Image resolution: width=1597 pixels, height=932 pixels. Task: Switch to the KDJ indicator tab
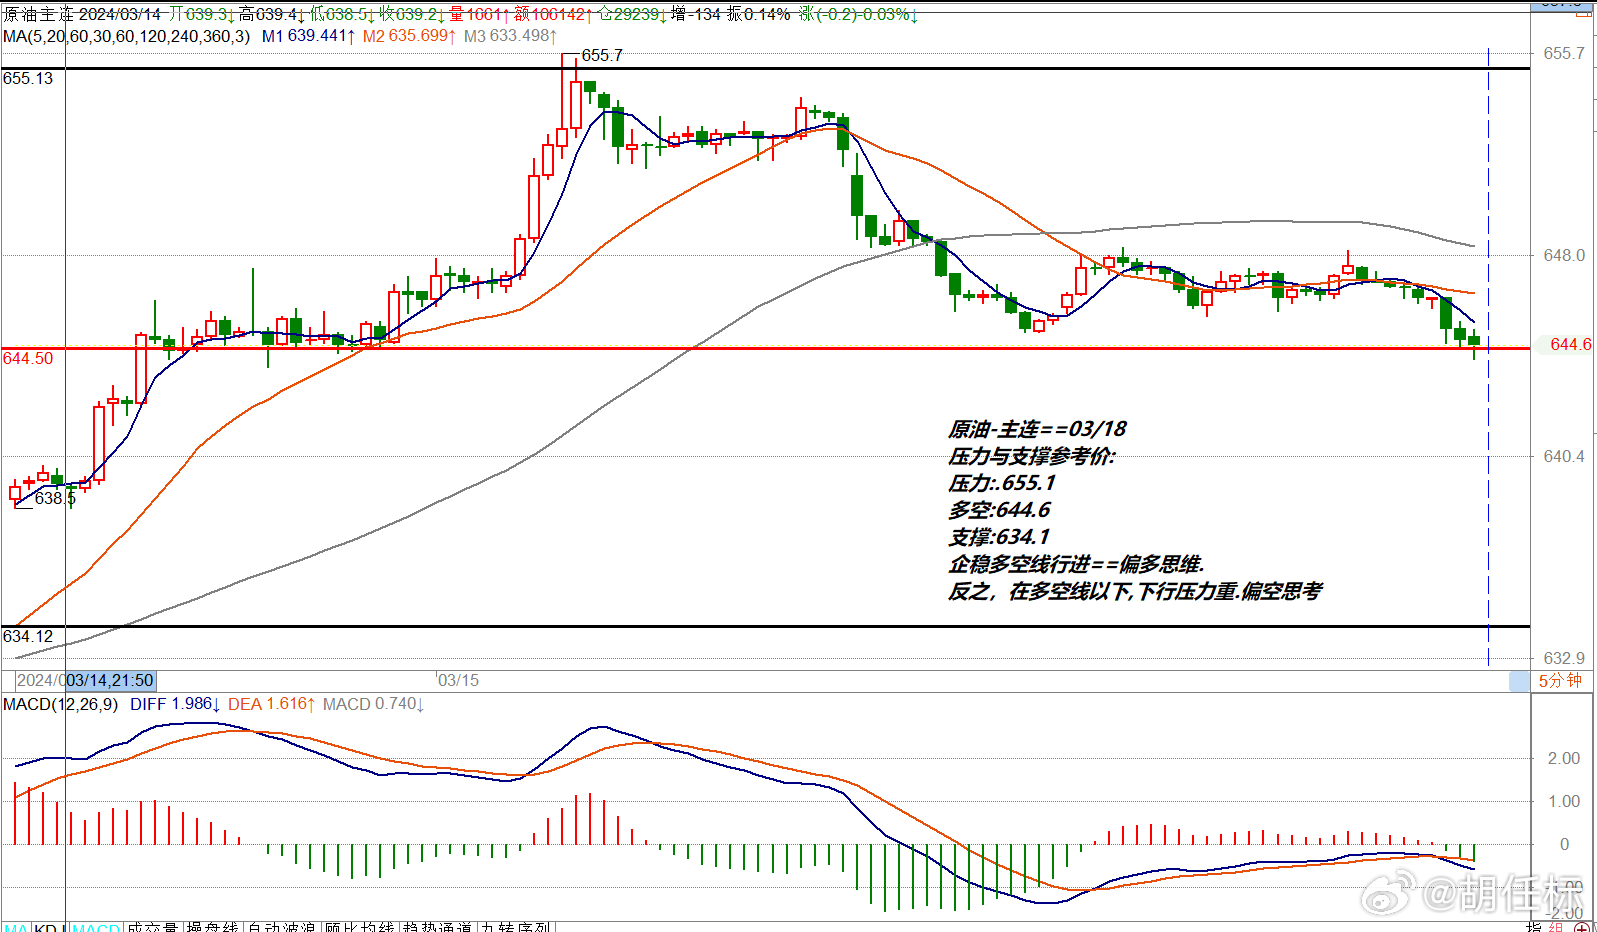[50, 927]
